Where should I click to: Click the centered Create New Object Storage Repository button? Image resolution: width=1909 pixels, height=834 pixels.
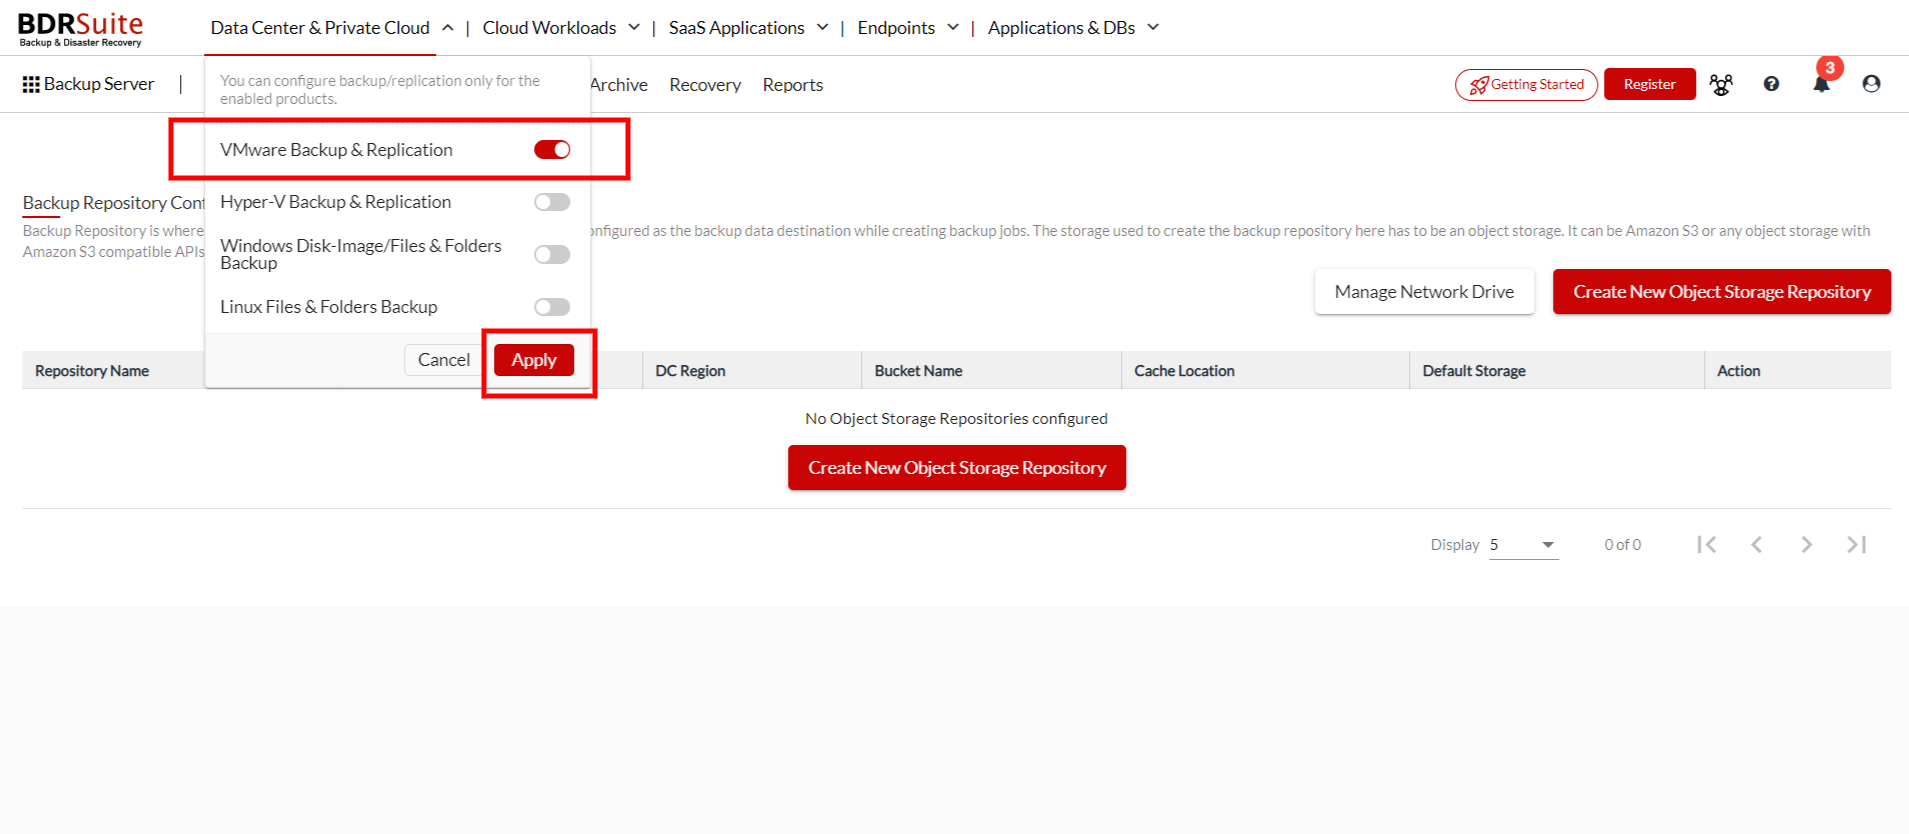pyautogui.click(x=957, y=468)
